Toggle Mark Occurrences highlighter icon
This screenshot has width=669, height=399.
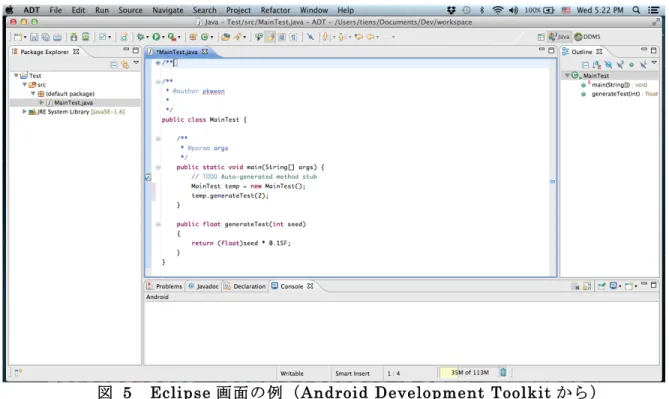(x=271, y=37)
